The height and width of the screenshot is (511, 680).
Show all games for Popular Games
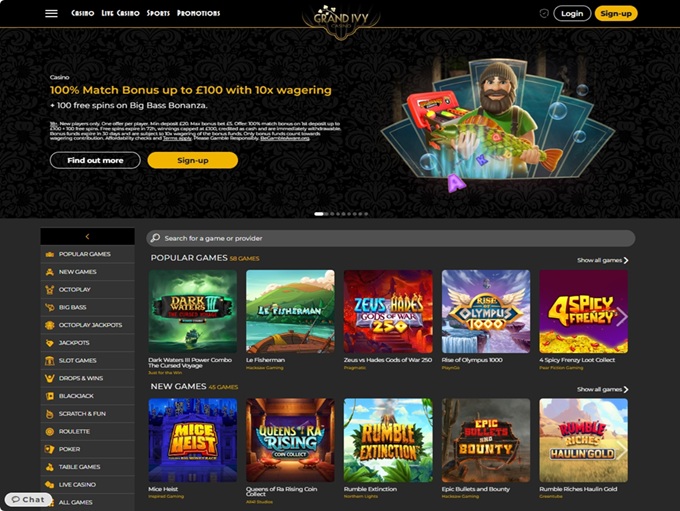(x=602, y=260)
